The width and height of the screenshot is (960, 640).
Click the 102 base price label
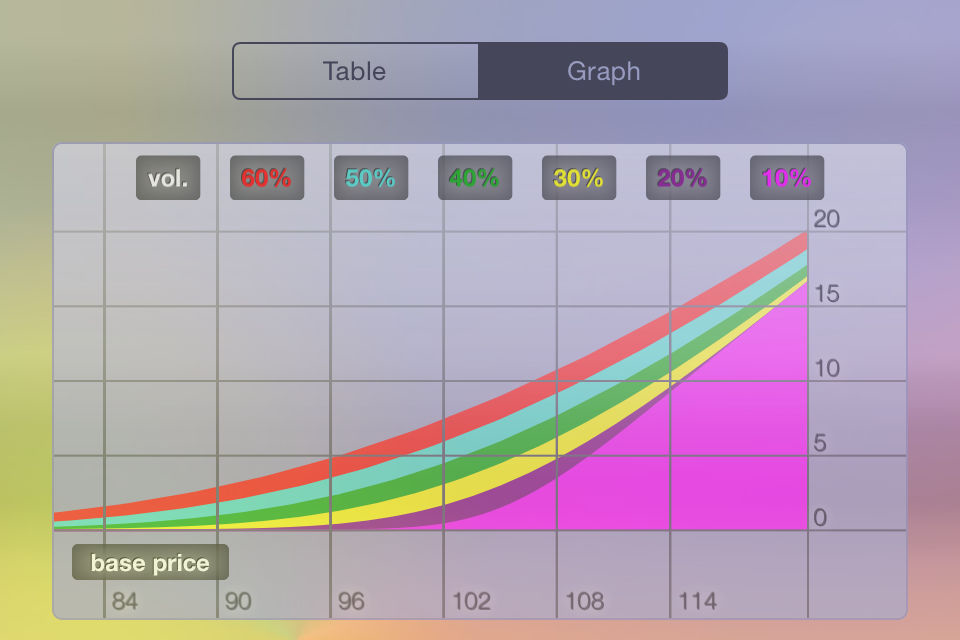(471, 601)
